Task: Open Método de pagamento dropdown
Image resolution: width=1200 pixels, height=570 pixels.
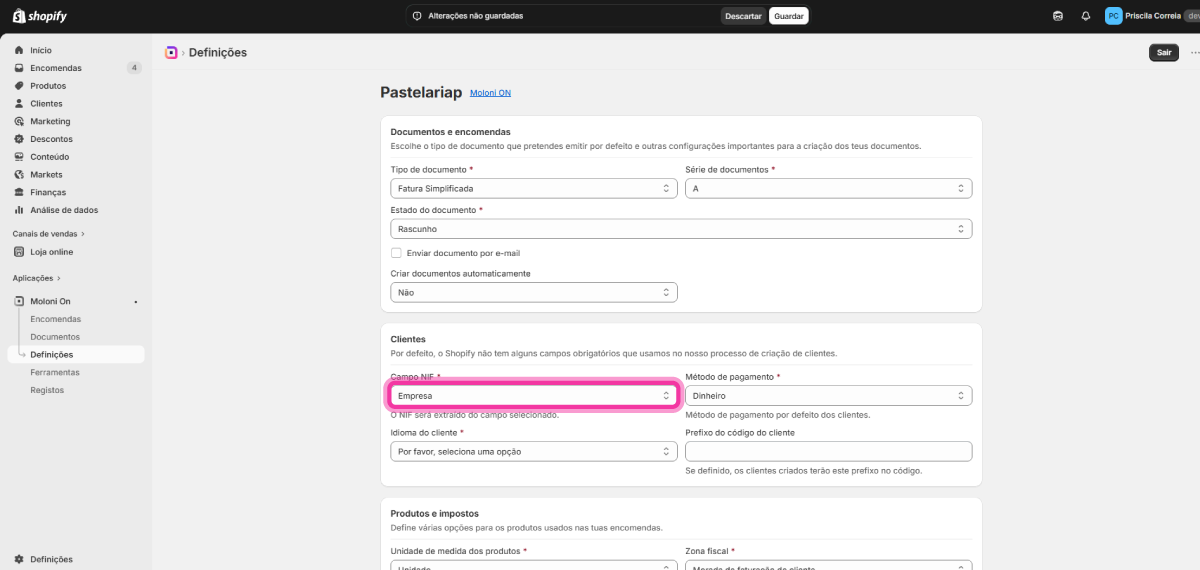Action: [828, 396]
